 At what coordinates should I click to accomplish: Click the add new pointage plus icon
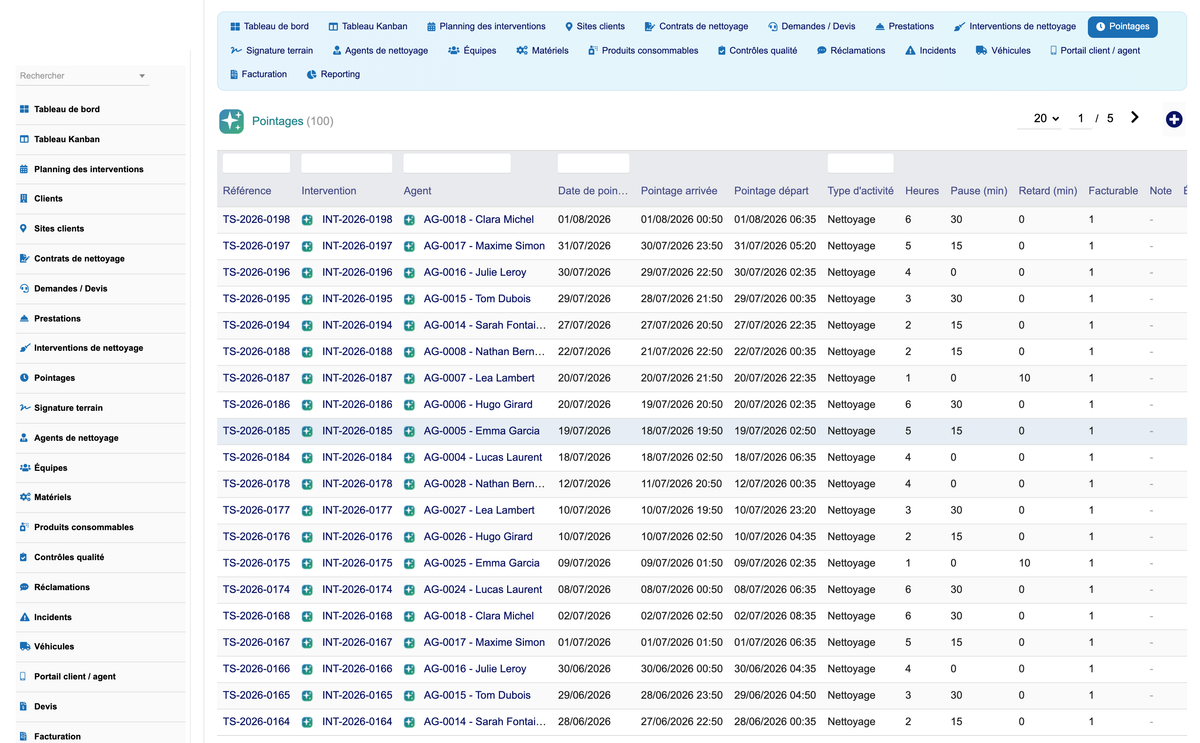(1174, 120)
